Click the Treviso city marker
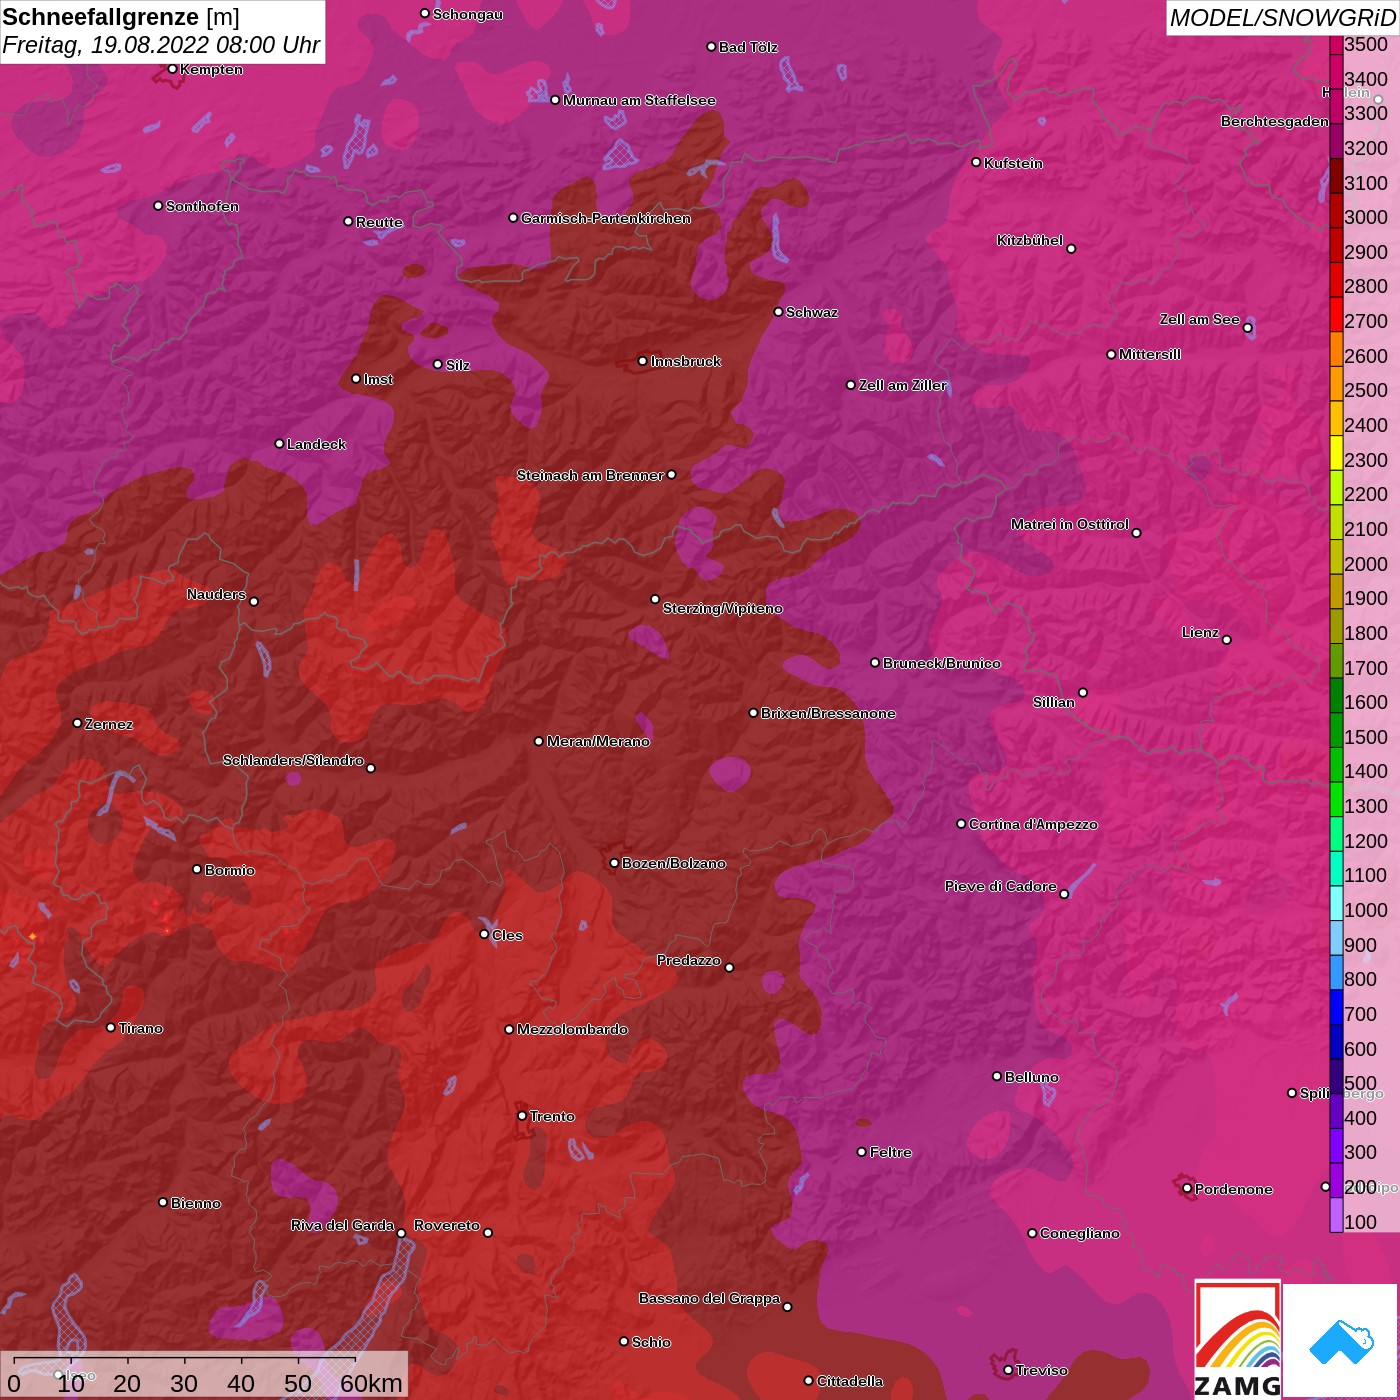This screenshot has height=1400, width=1400. (x=1008, y=1370)
